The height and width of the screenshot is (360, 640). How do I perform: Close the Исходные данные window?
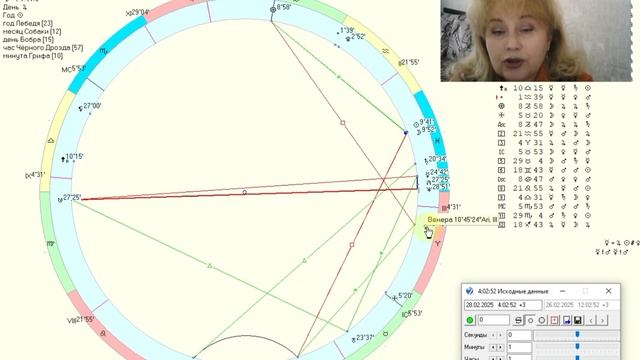click(609, 291)
